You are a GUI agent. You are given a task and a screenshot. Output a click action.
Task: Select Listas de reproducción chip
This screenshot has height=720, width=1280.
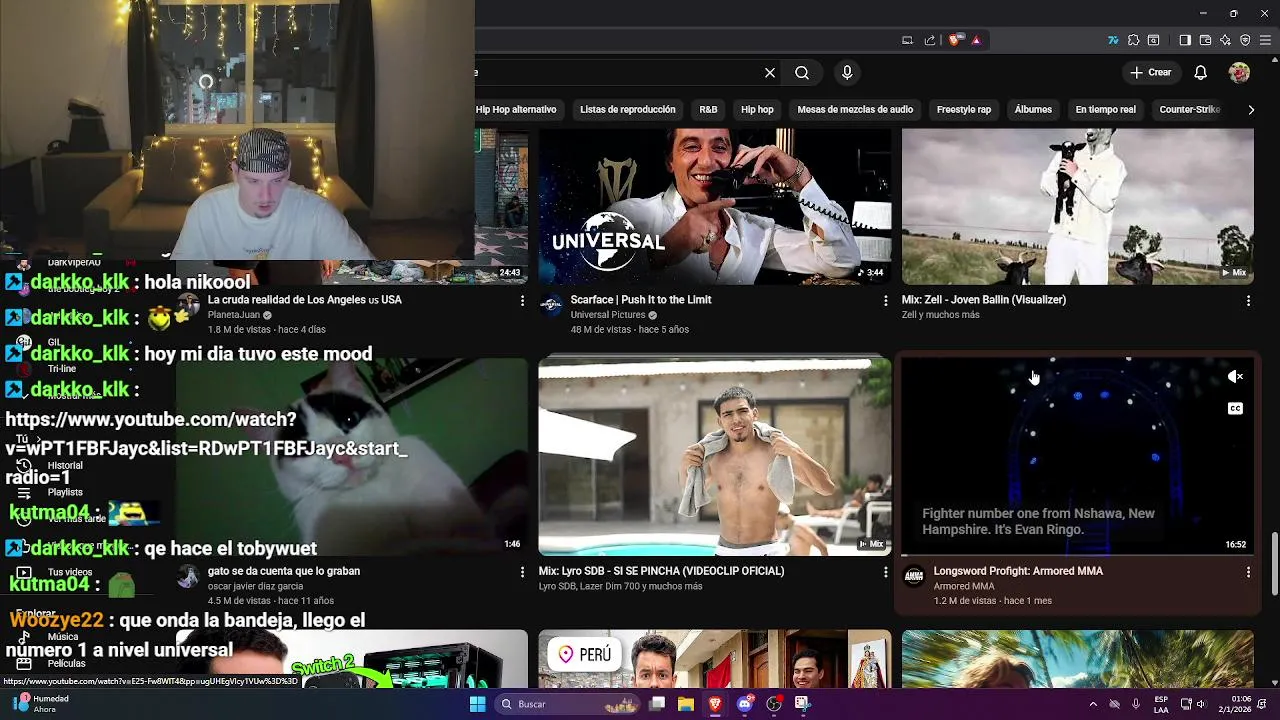coord(628,110)
